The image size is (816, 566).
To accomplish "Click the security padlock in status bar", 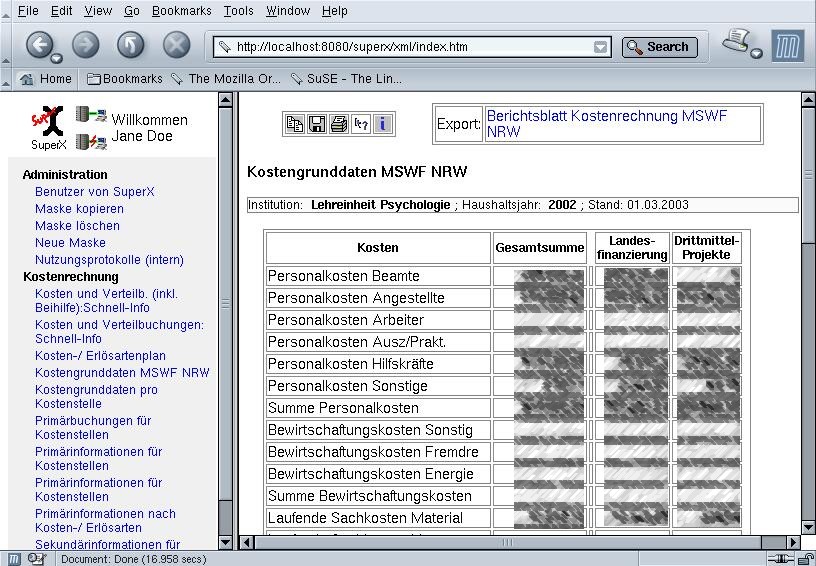I will (805, 559).
